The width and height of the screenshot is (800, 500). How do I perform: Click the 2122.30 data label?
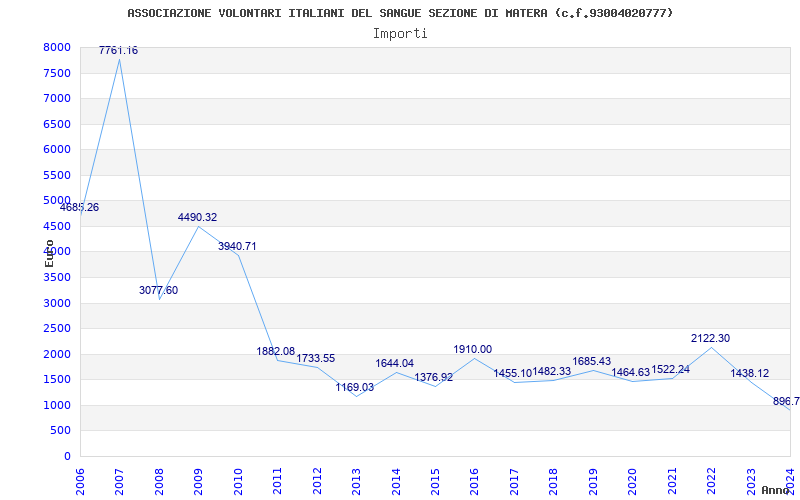(x=710, y=338)
